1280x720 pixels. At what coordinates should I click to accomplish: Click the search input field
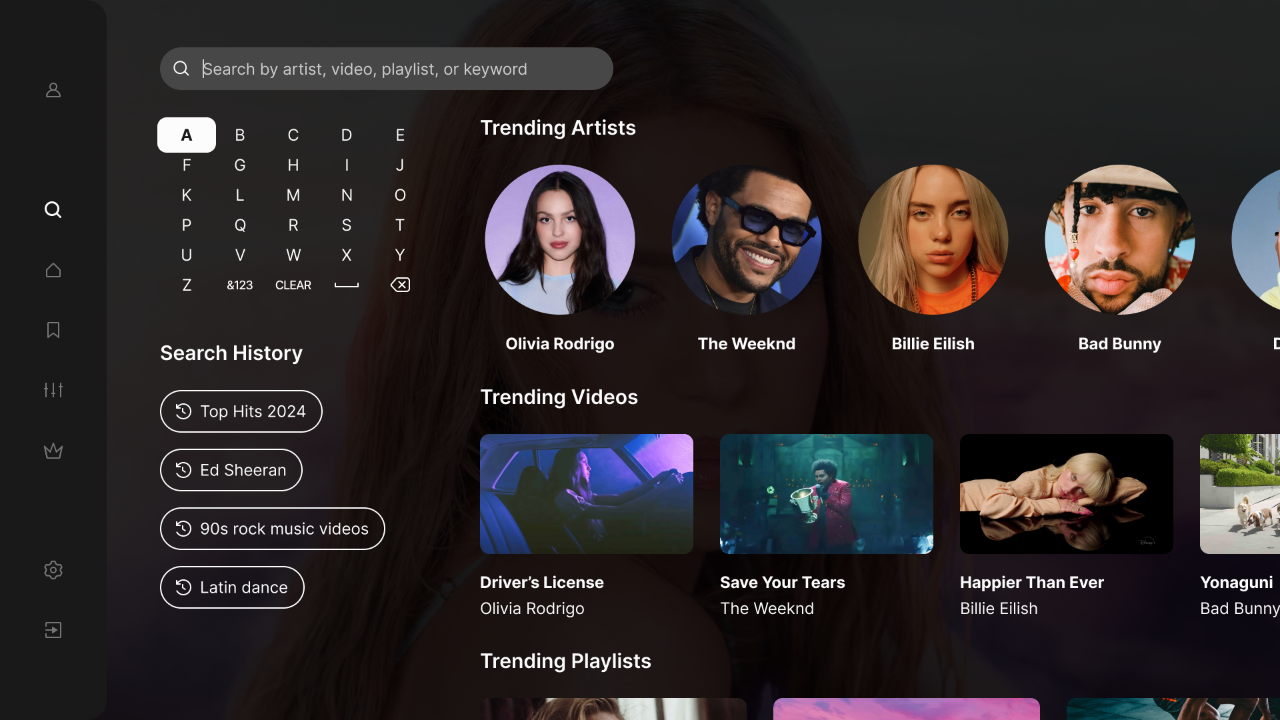pos(386,68)
